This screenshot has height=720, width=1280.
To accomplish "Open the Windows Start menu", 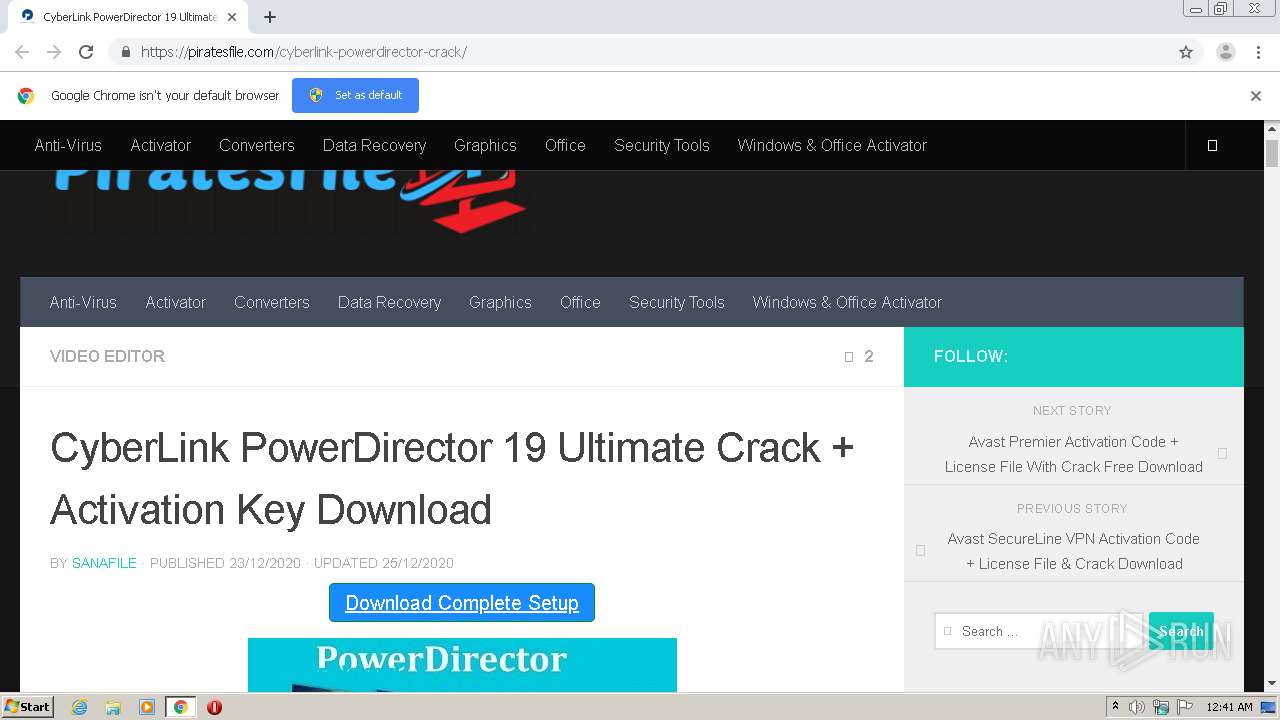I will click(28, 707).
